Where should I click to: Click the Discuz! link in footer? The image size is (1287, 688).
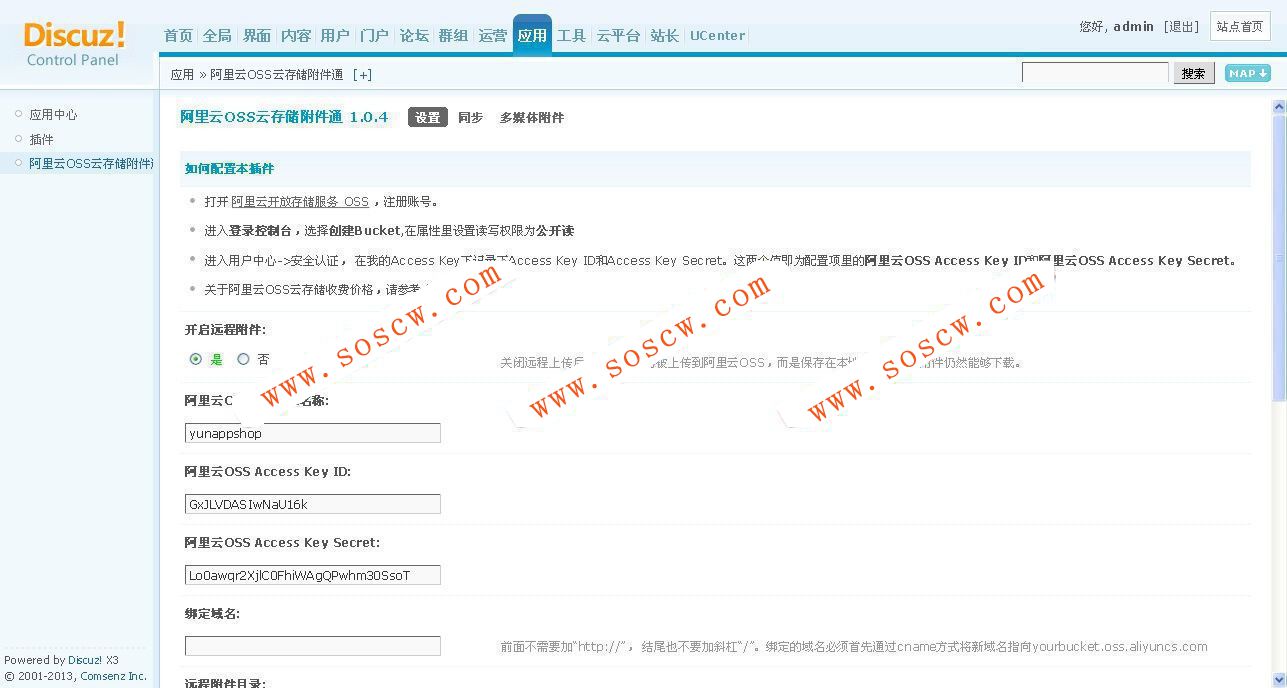click(x=85, y=660)
